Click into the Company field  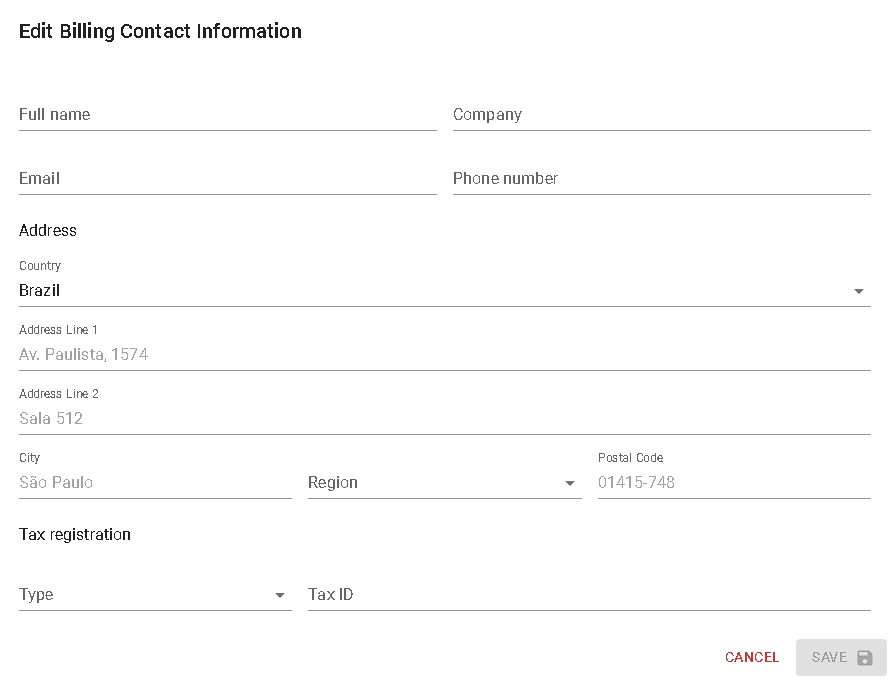[x=661, y=115]
